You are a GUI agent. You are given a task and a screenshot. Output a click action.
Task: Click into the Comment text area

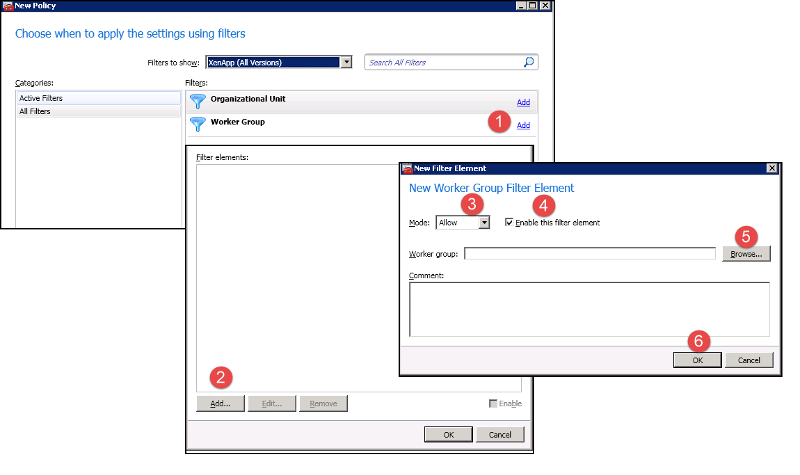[589, 309]
